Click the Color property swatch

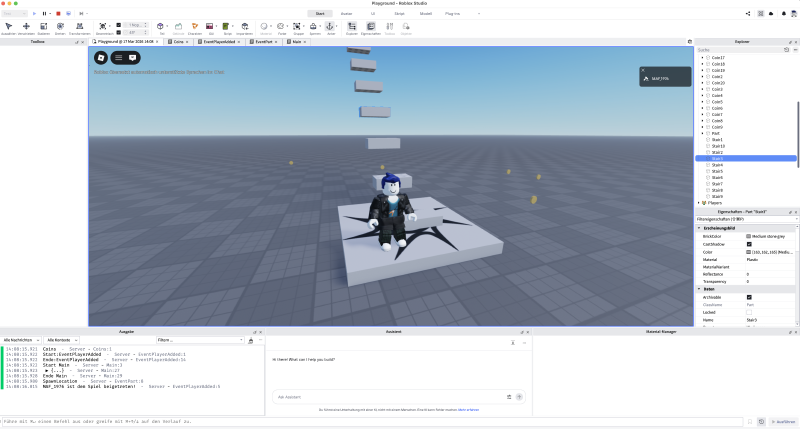coord(748,252)
